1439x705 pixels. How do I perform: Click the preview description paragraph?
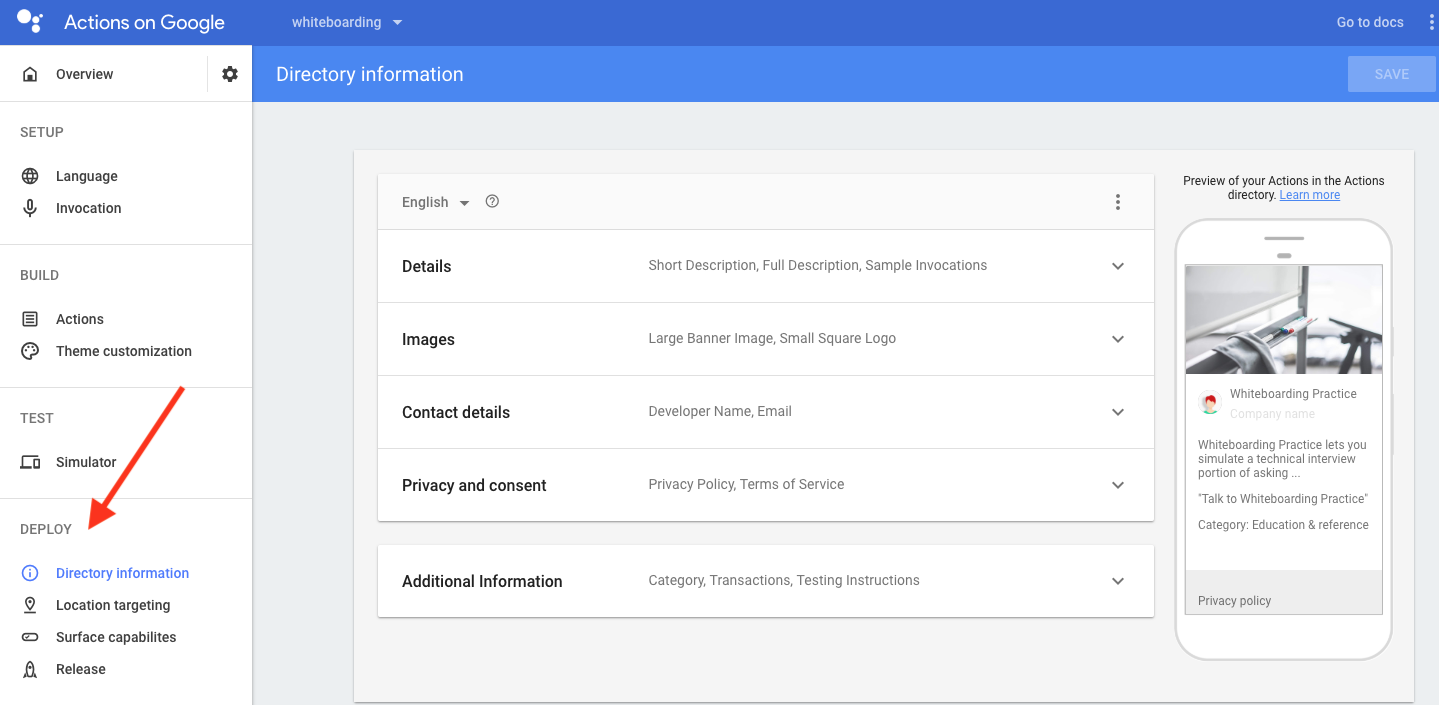pyautogui.click(x=1282, y=459)
